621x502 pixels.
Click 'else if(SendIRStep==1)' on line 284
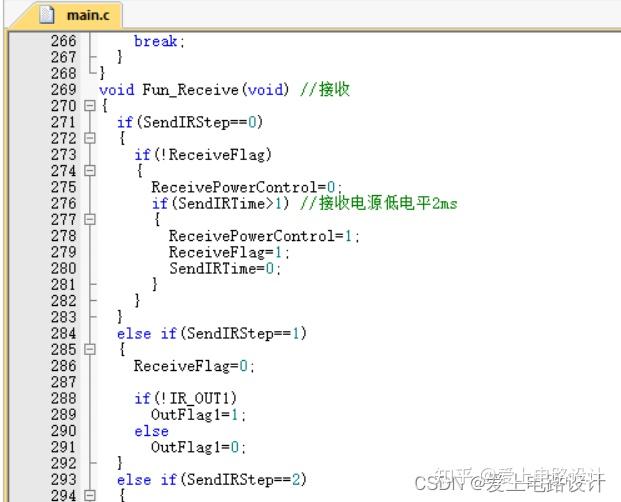tap(211, 333)
